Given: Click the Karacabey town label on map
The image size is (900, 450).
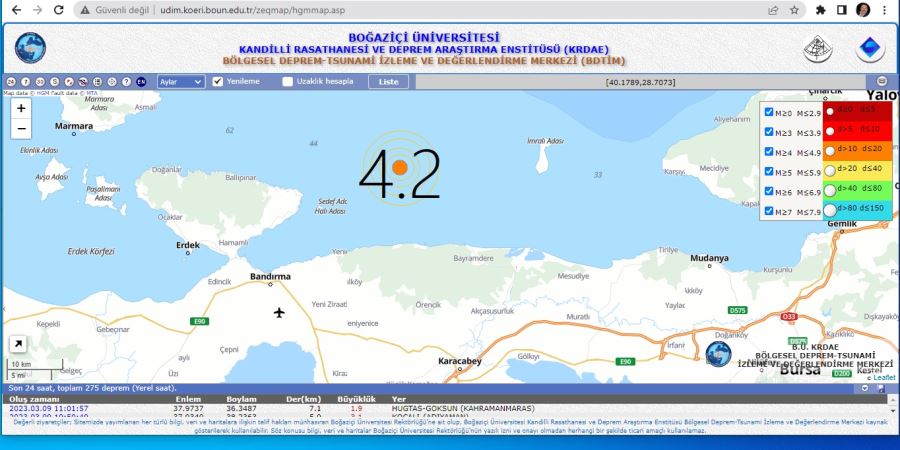Looking at the screenshot, I should click(460, 362).
